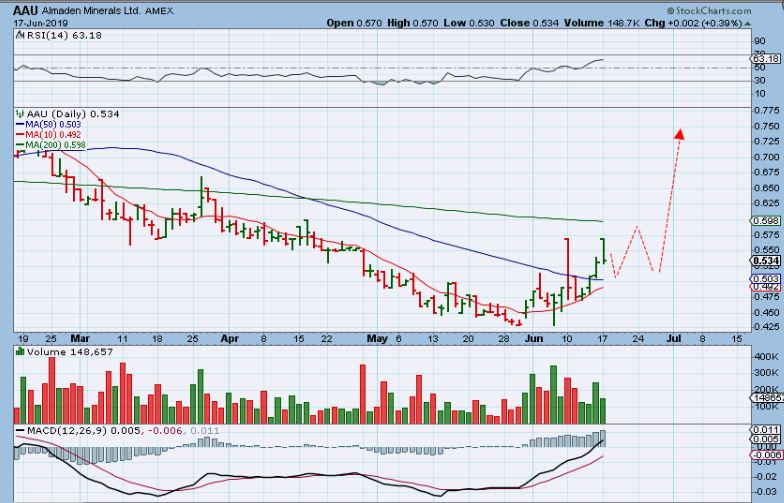Click the Mar month axis label
The width and height of the screenshot is (784, 503).
pos(80,338)
